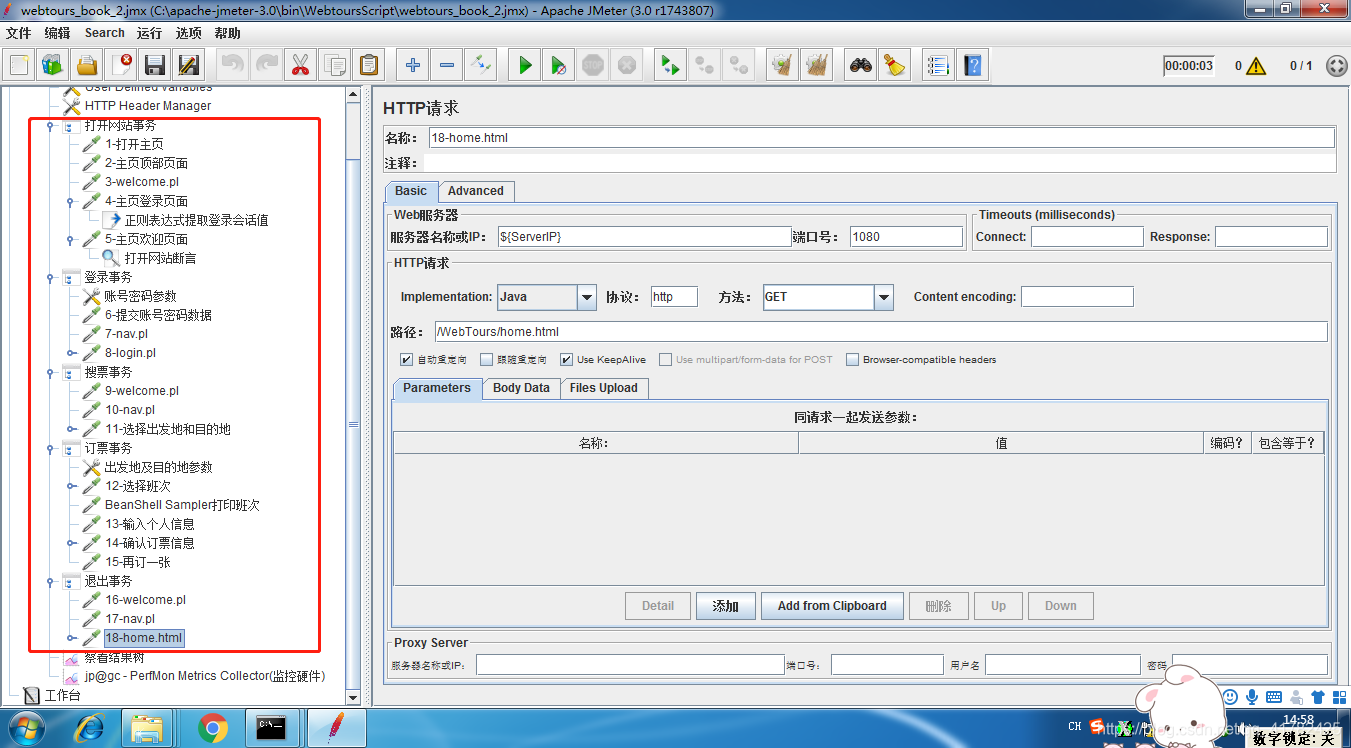
Task: Open the 方法 dropdown showing GET
Action: coord(884,297)
